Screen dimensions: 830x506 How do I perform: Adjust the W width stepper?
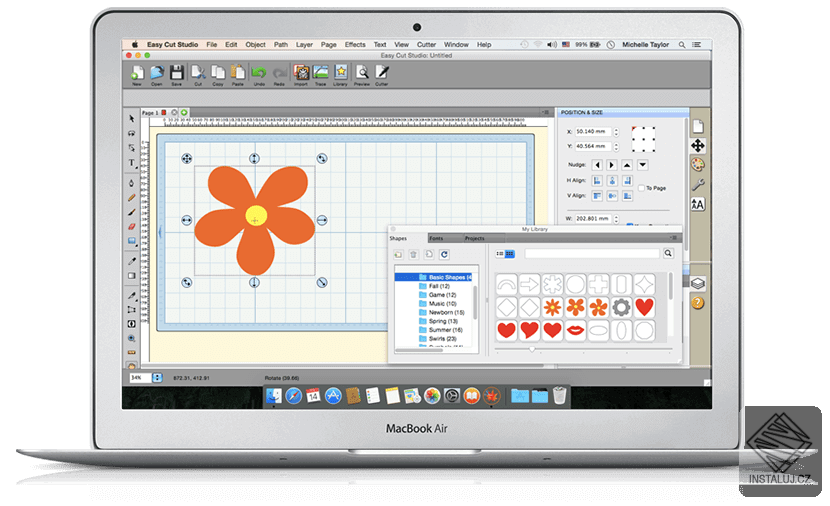tap(616, 219)
